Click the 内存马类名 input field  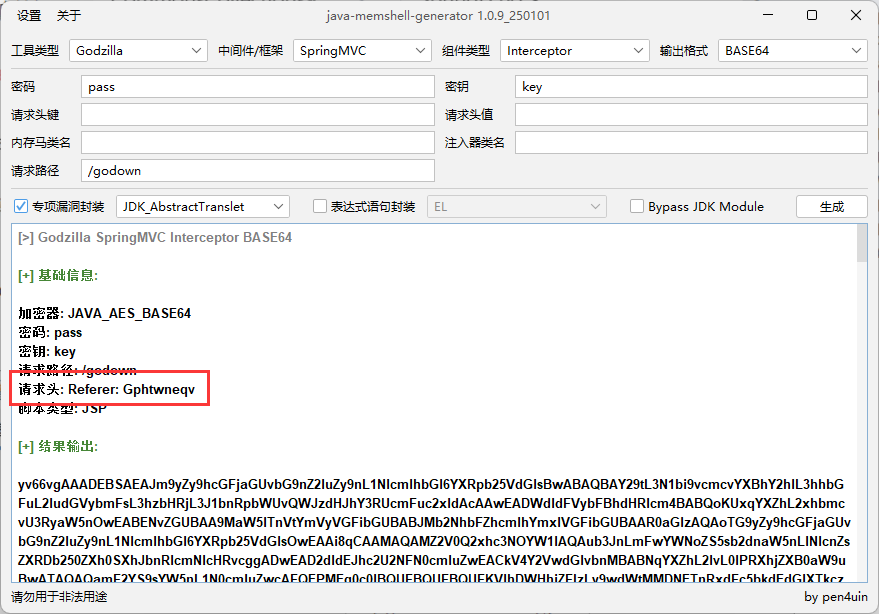click(257, 143)
